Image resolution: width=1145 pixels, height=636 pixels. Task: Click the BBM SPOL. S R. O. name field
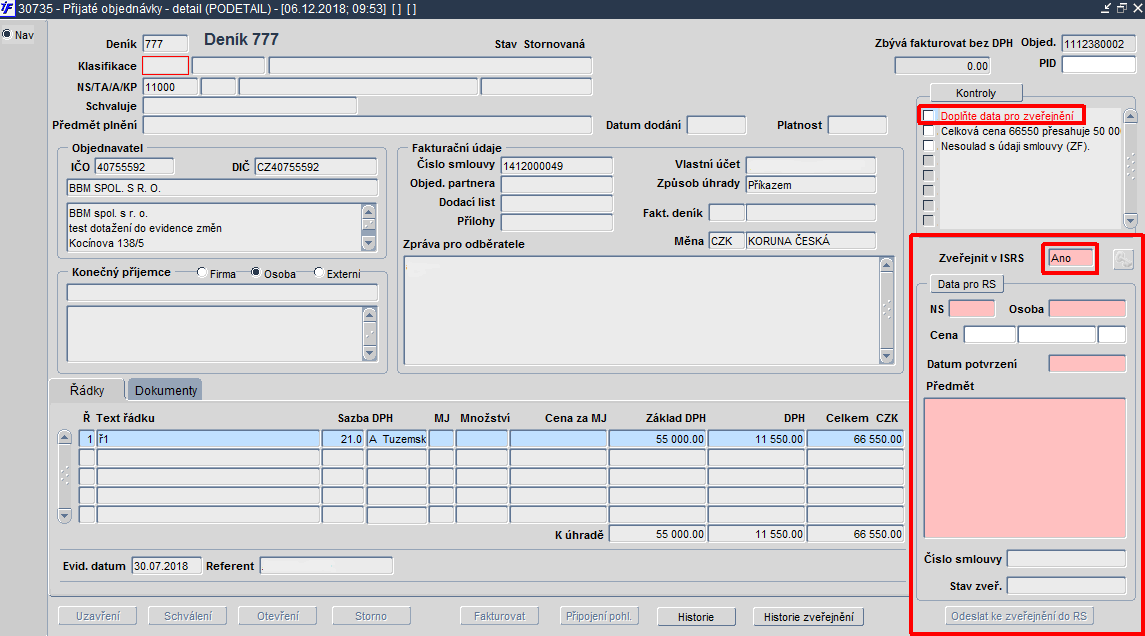click(x=222, y=188)
